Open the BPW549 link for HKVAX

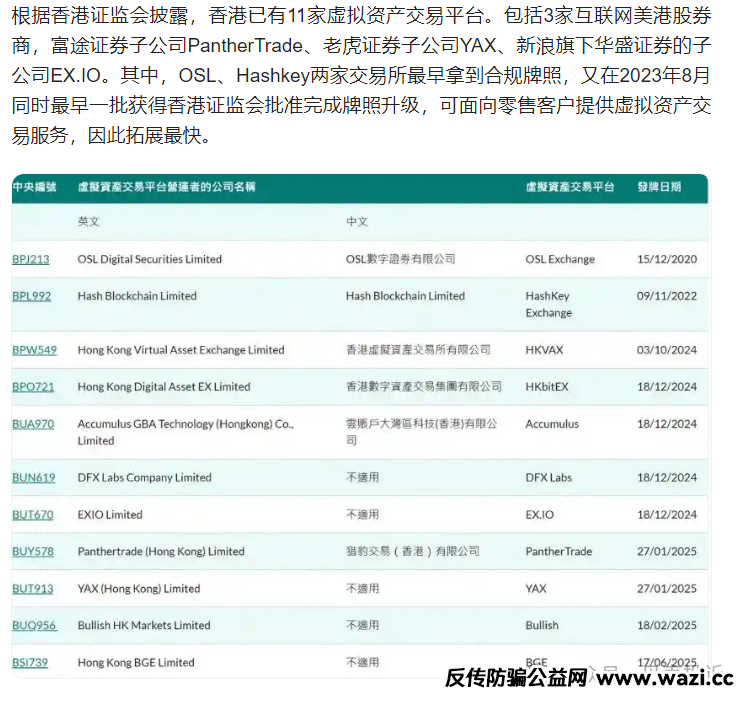34,350
